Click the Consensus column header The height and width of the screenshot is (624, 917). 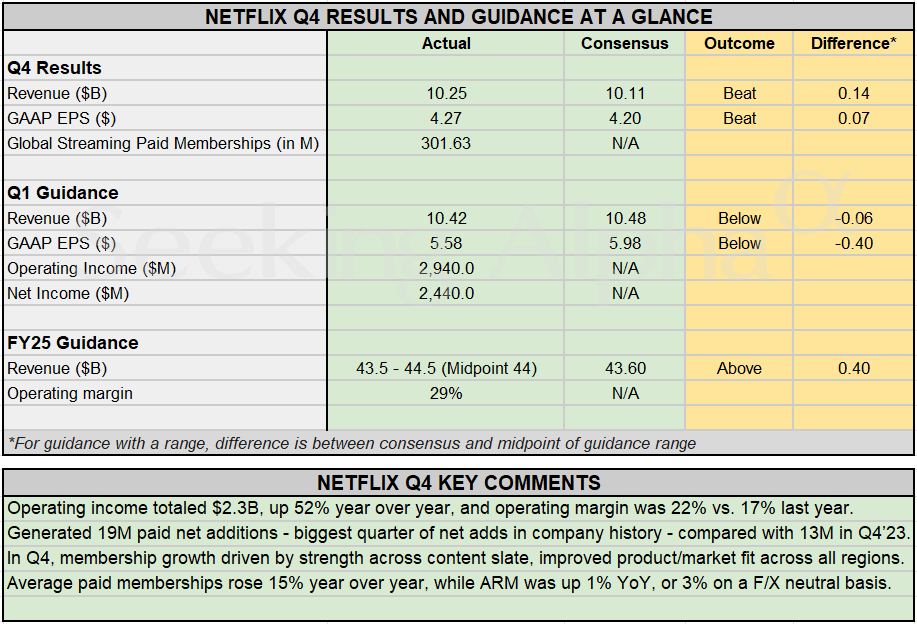[625, 43]
